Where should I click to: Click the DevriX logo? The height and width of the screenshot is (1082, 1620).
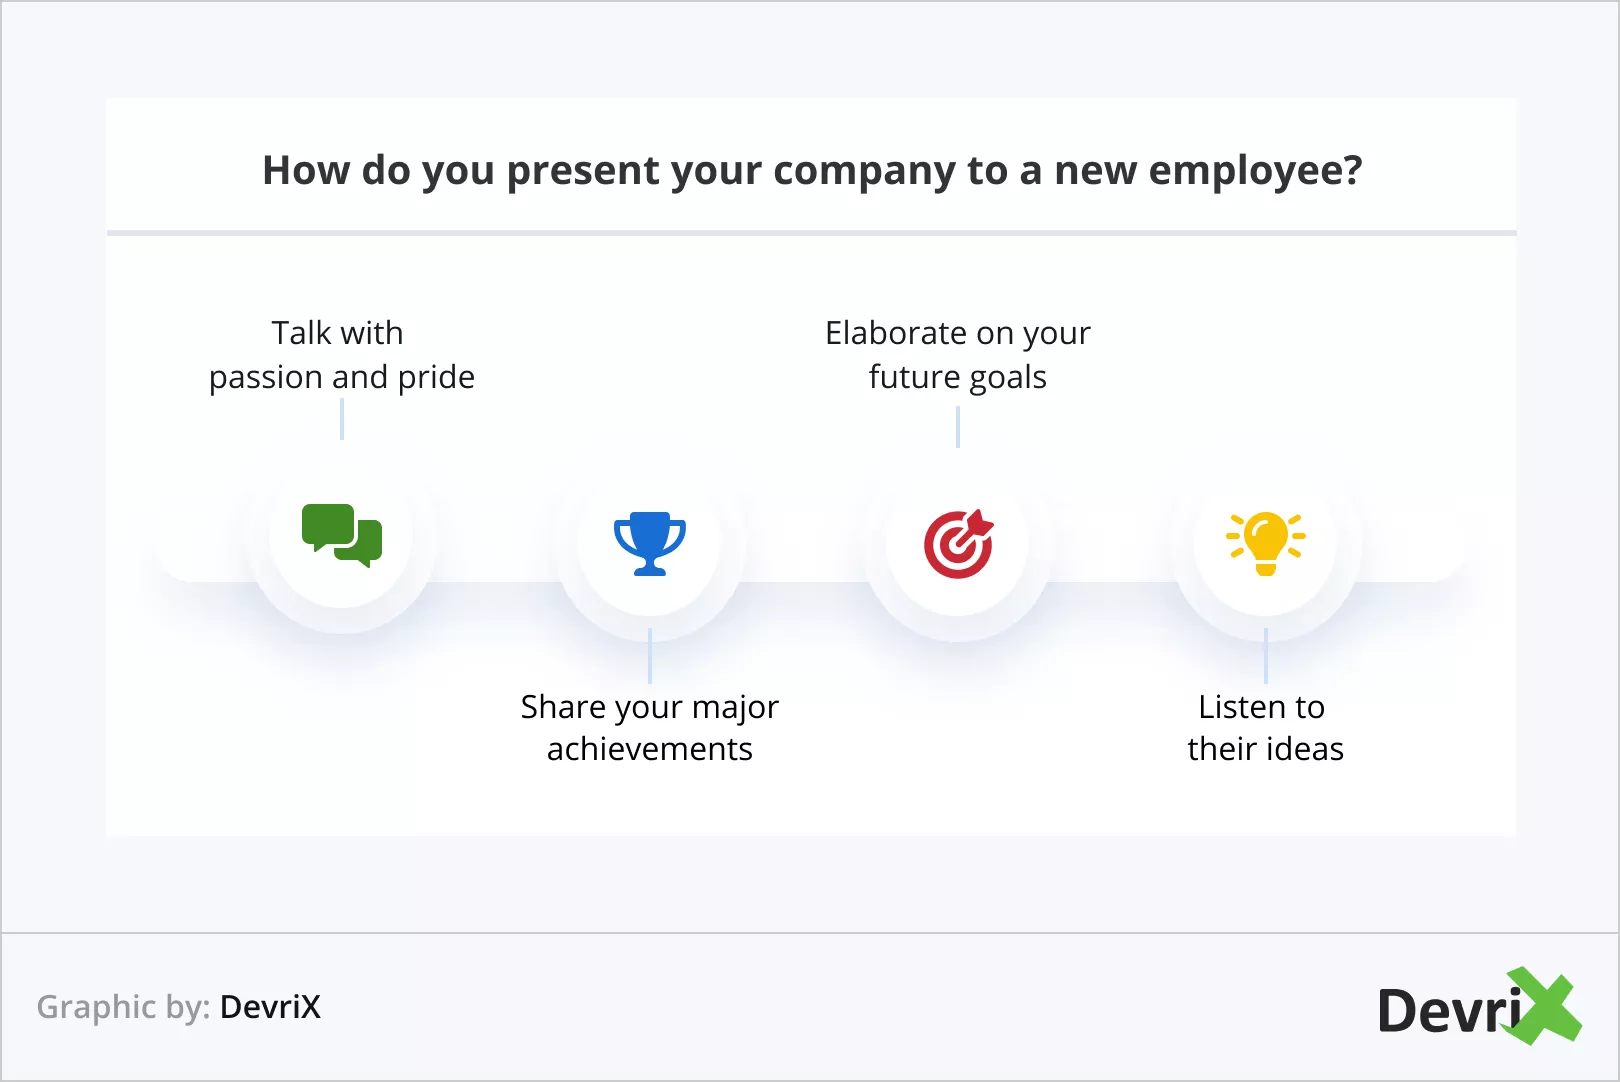(x=1478, y=1008)
